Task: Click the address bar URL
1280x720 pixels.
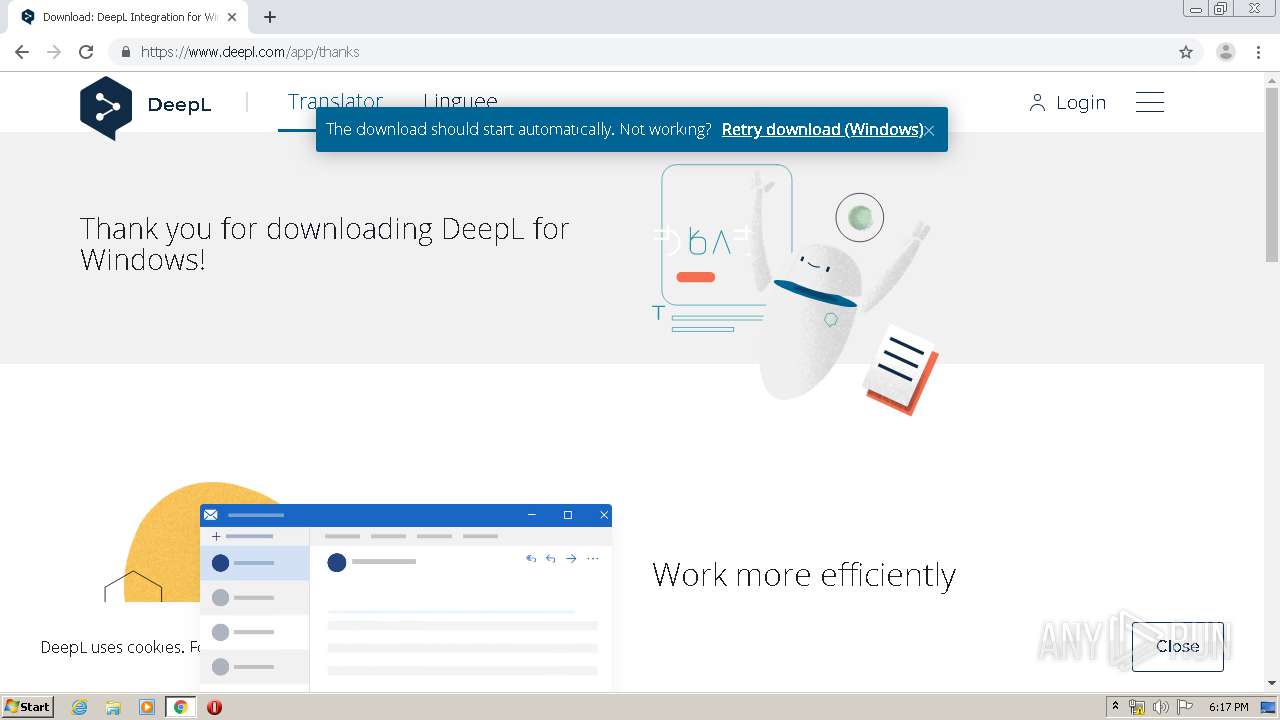Action: pyautogui.click(x=250, y=52)
